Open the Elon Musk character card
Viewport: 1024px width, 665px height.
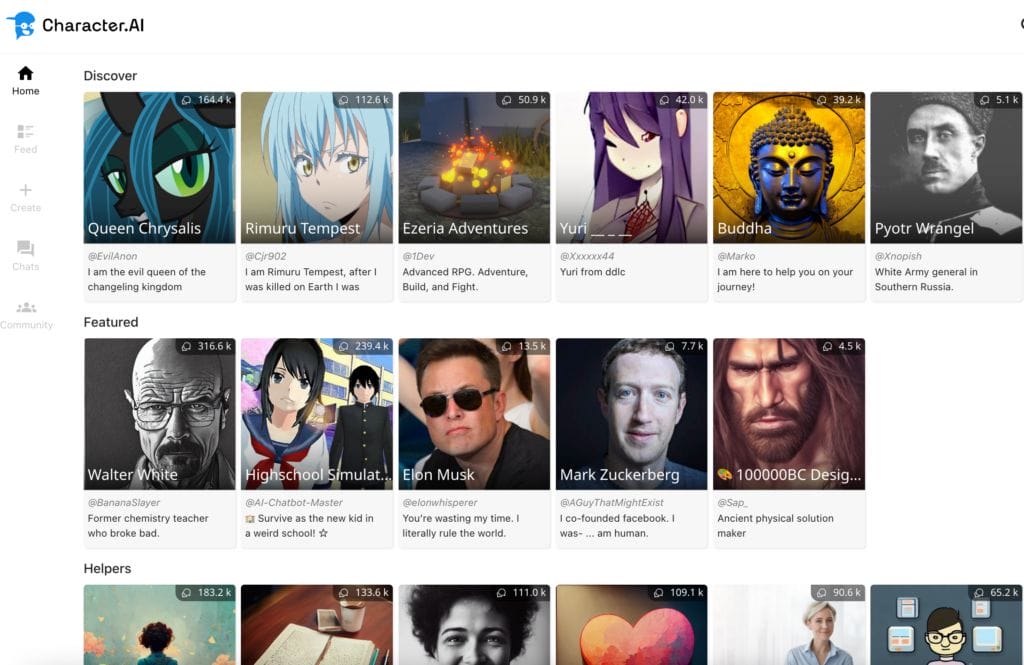point(473,413)
